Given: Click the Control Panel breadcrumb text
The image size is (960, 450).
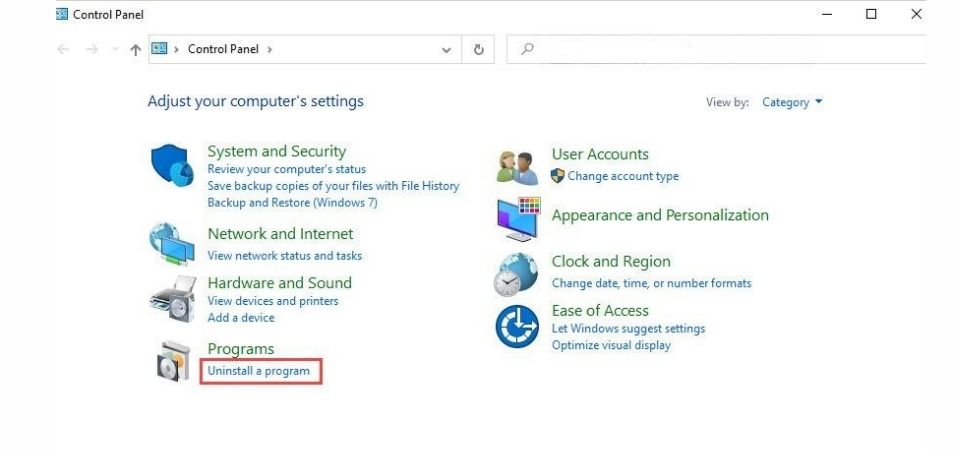Looking at the screenshot, I should 223,49.
